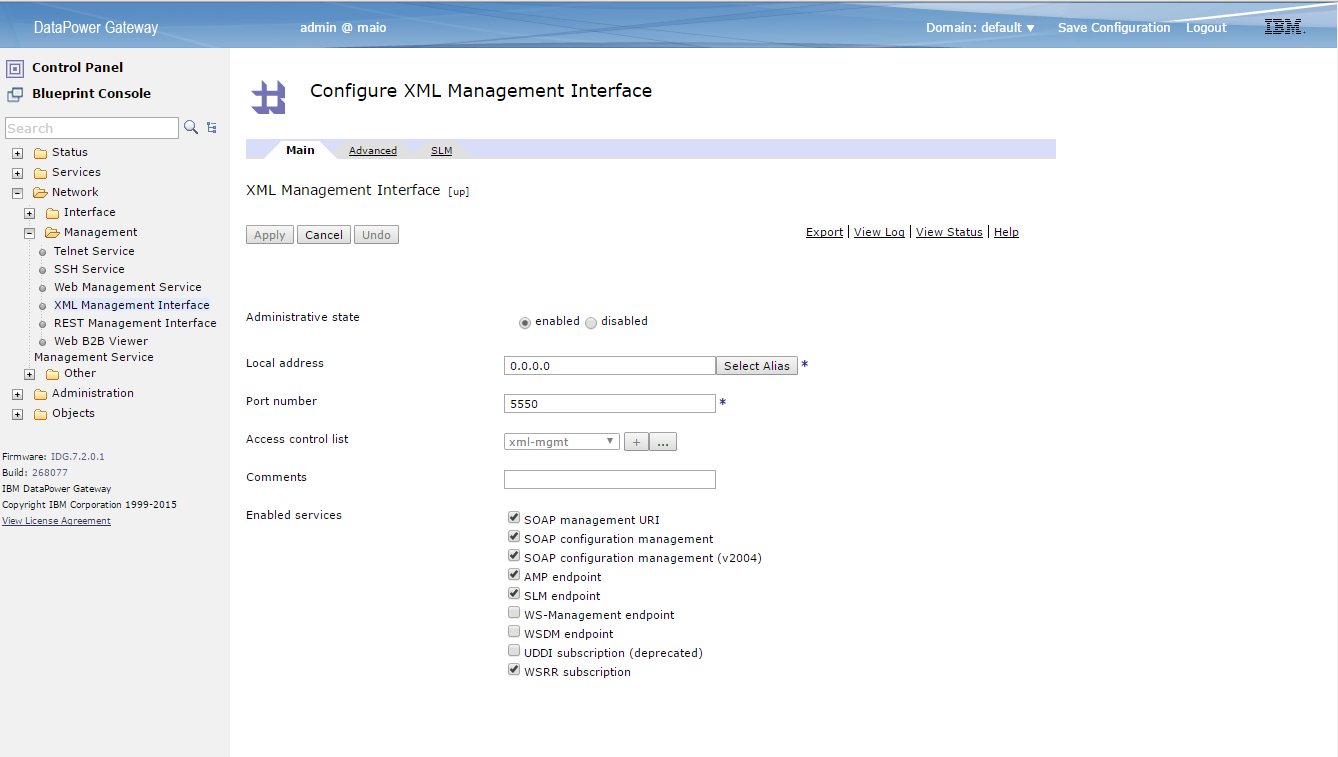1338x757 pixels.
Task: Click the Objects folder icon
Action: (40, 414)
